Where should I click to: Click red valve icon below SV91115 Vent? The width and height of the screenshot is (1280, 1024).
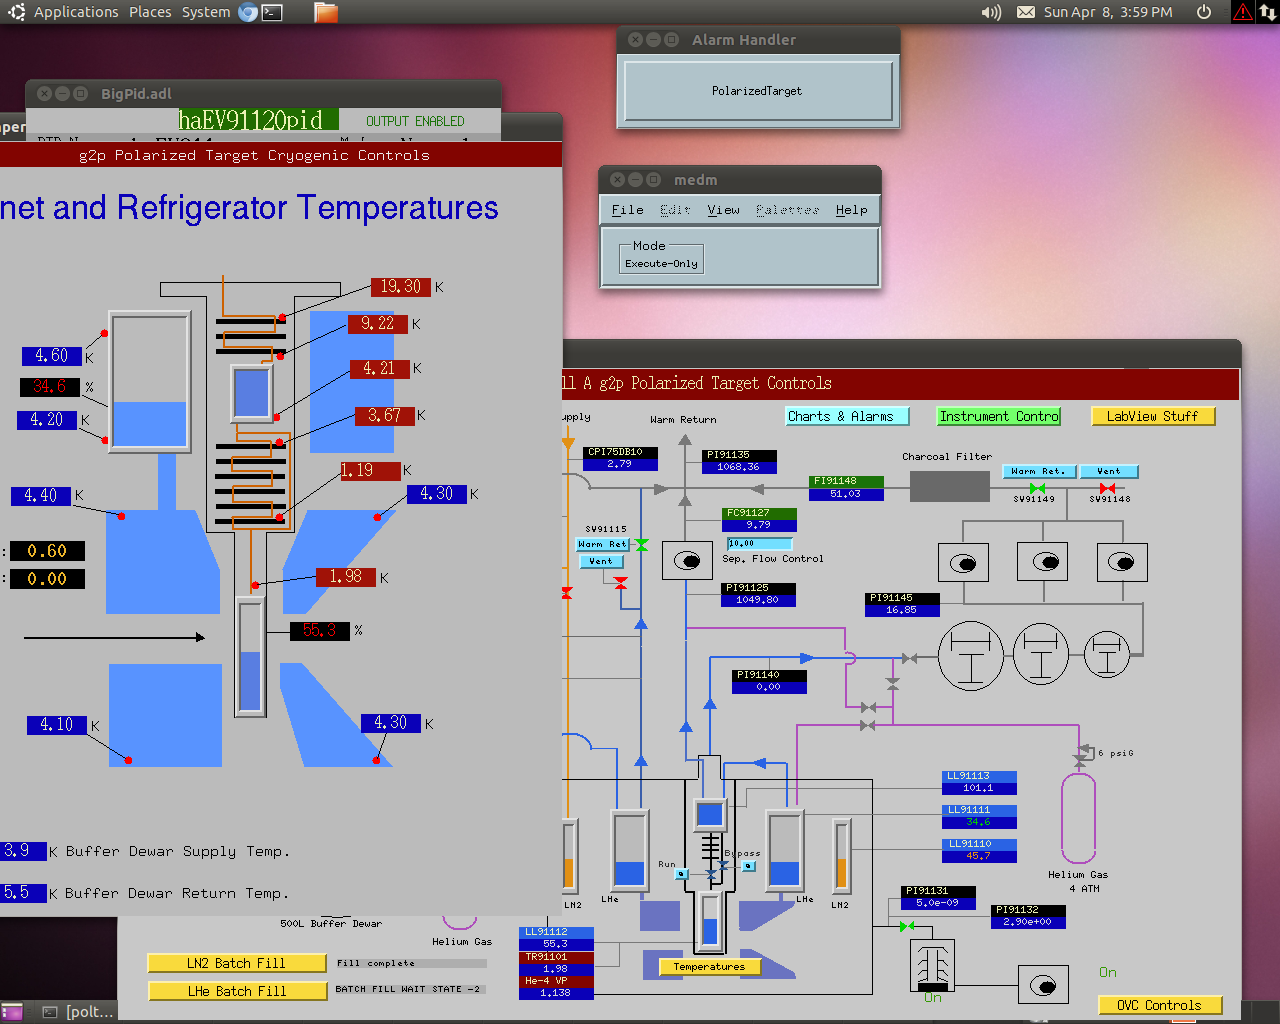click(621, 582)
